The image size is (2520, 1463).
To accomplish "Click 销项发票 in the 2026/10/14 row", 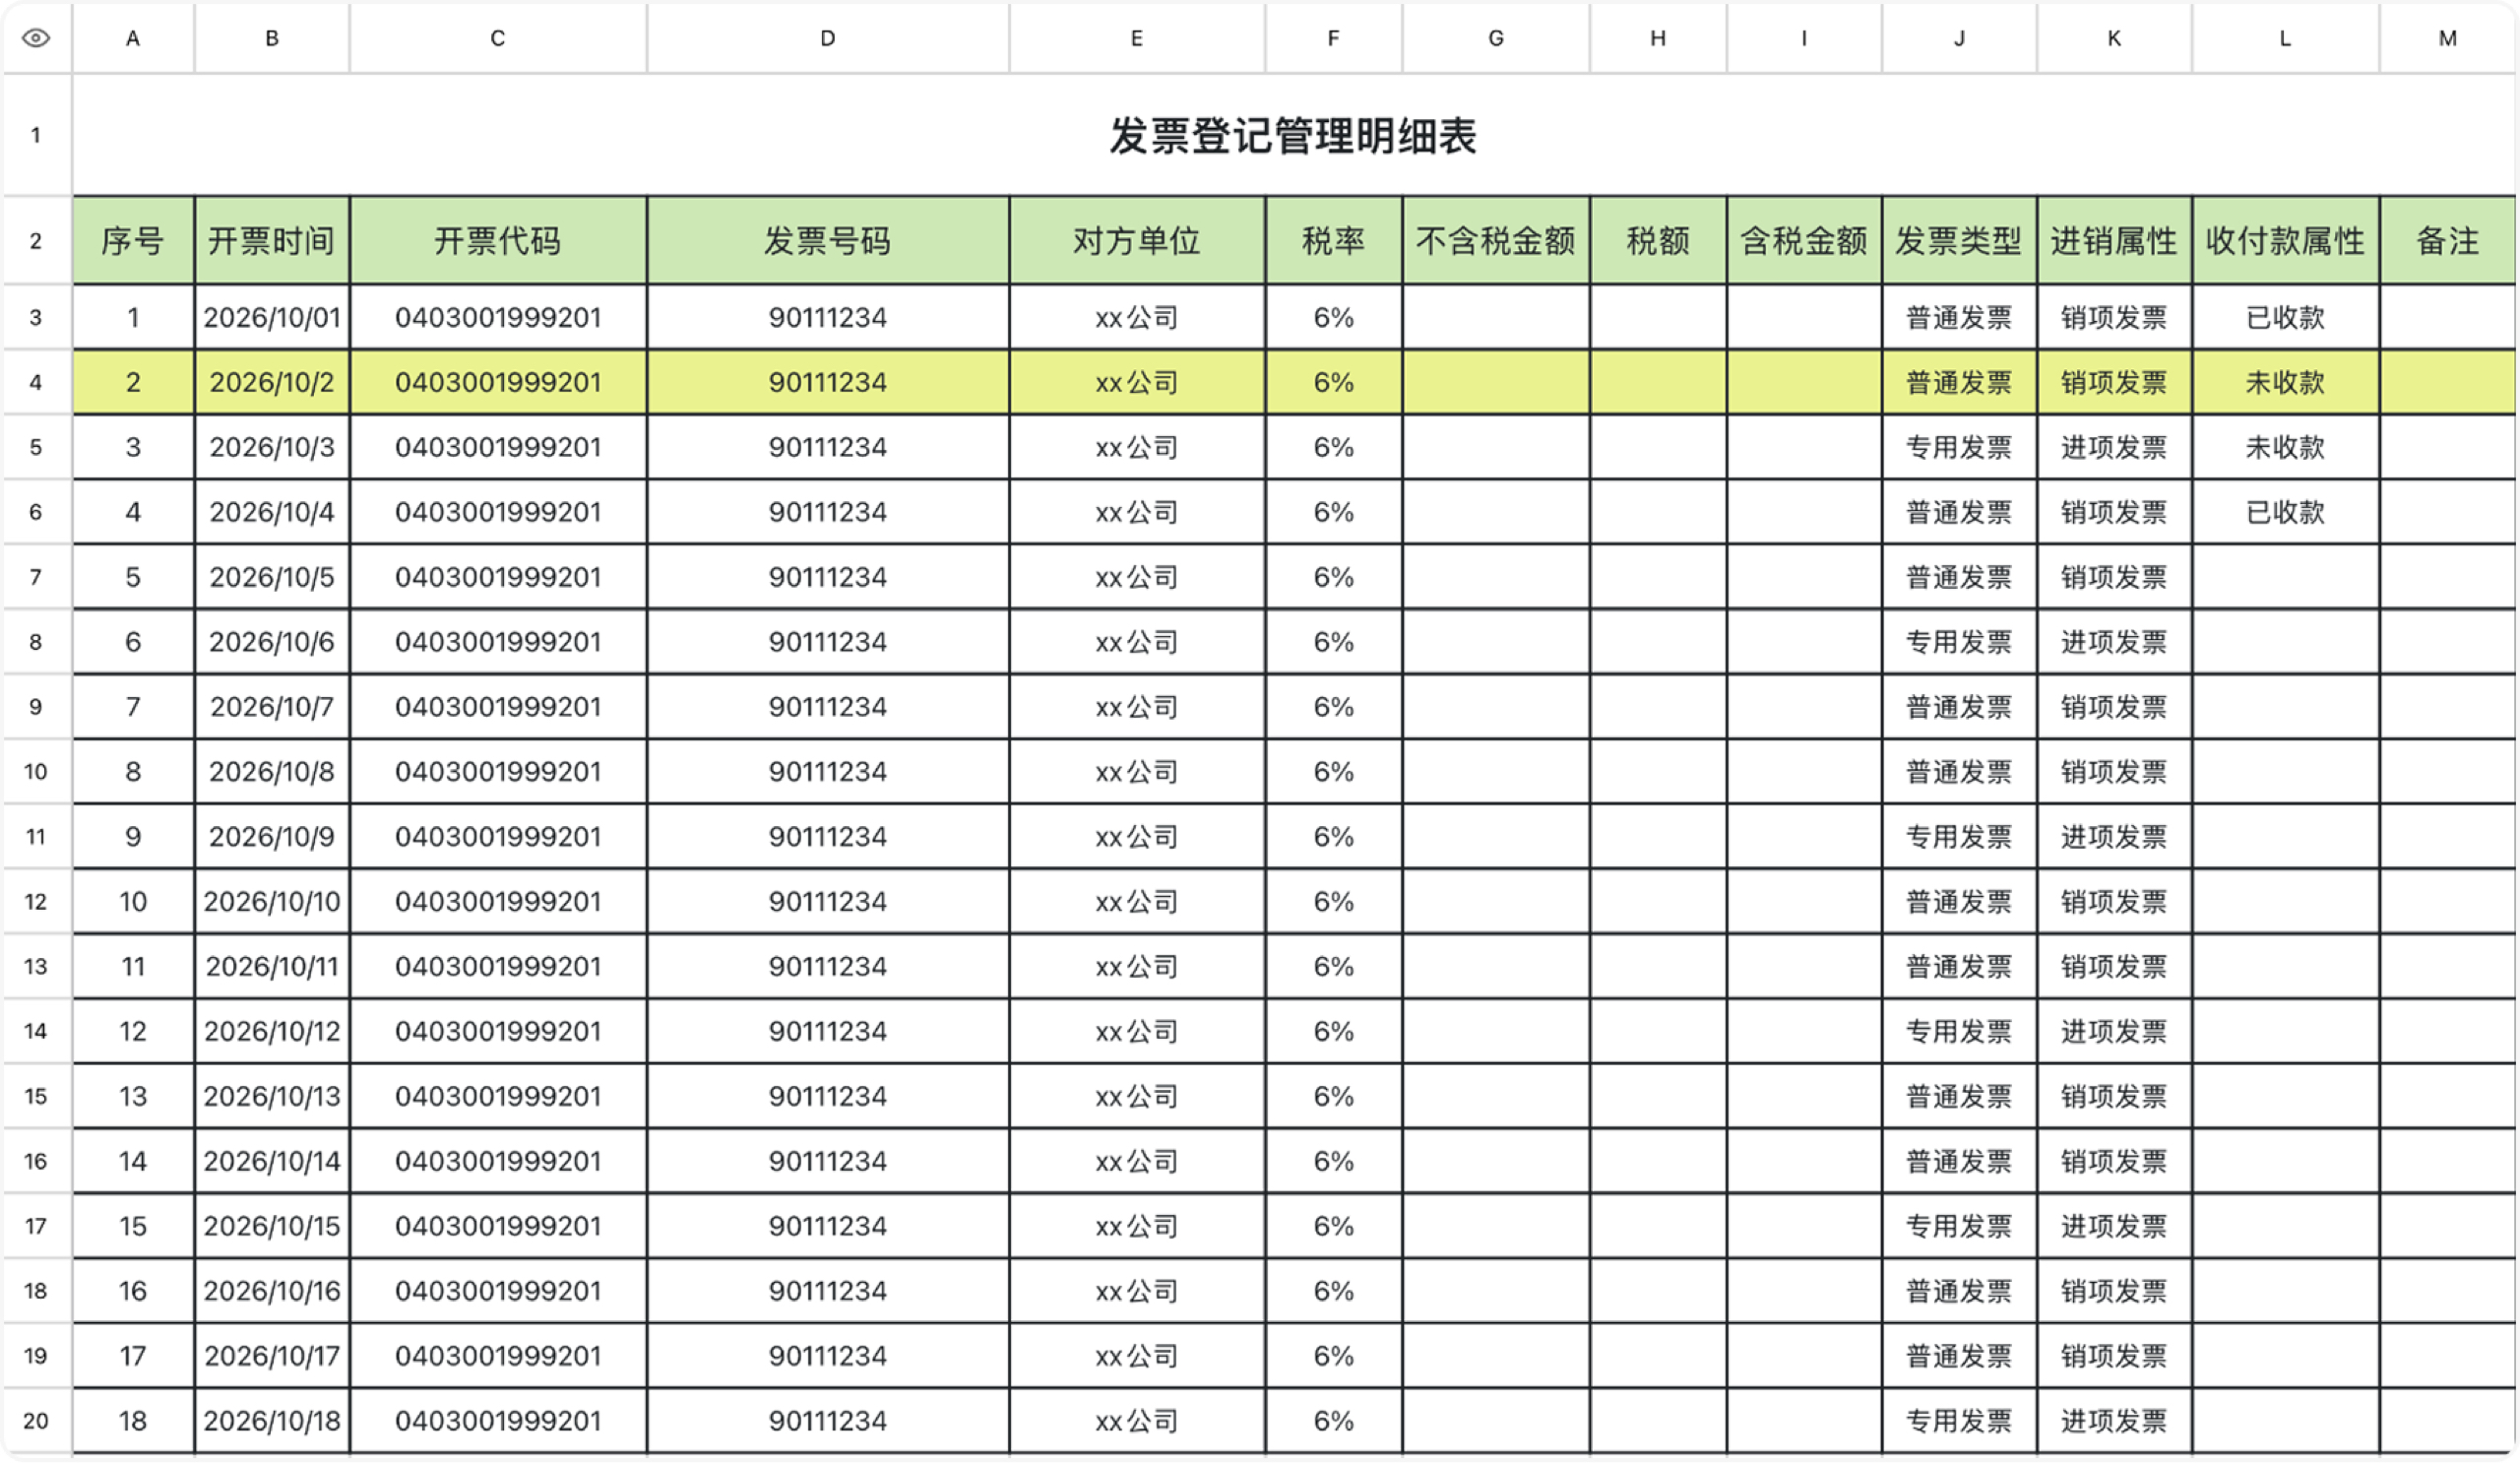I will (x=2114, y=1161).
